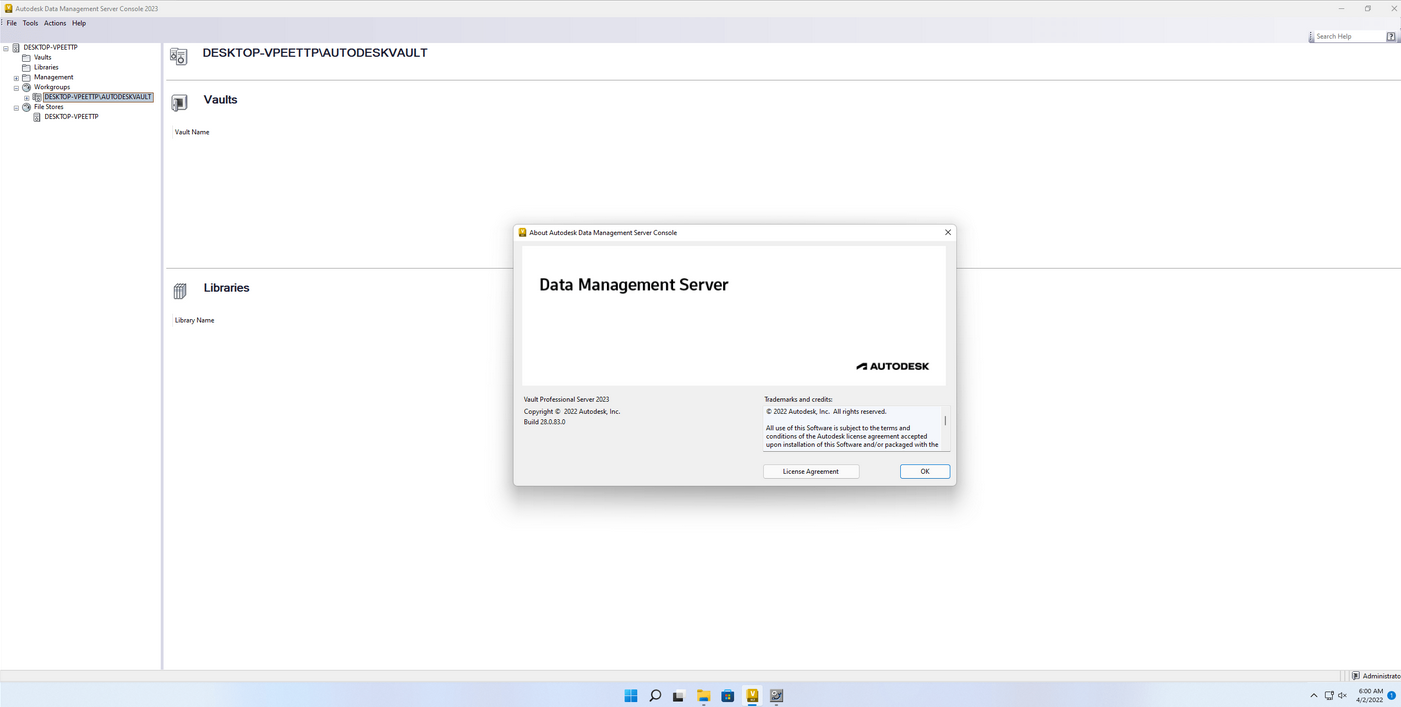Click the application icon in main title bar
The height and width of the screenshot is (707, 1401).
tap(8, 8)
